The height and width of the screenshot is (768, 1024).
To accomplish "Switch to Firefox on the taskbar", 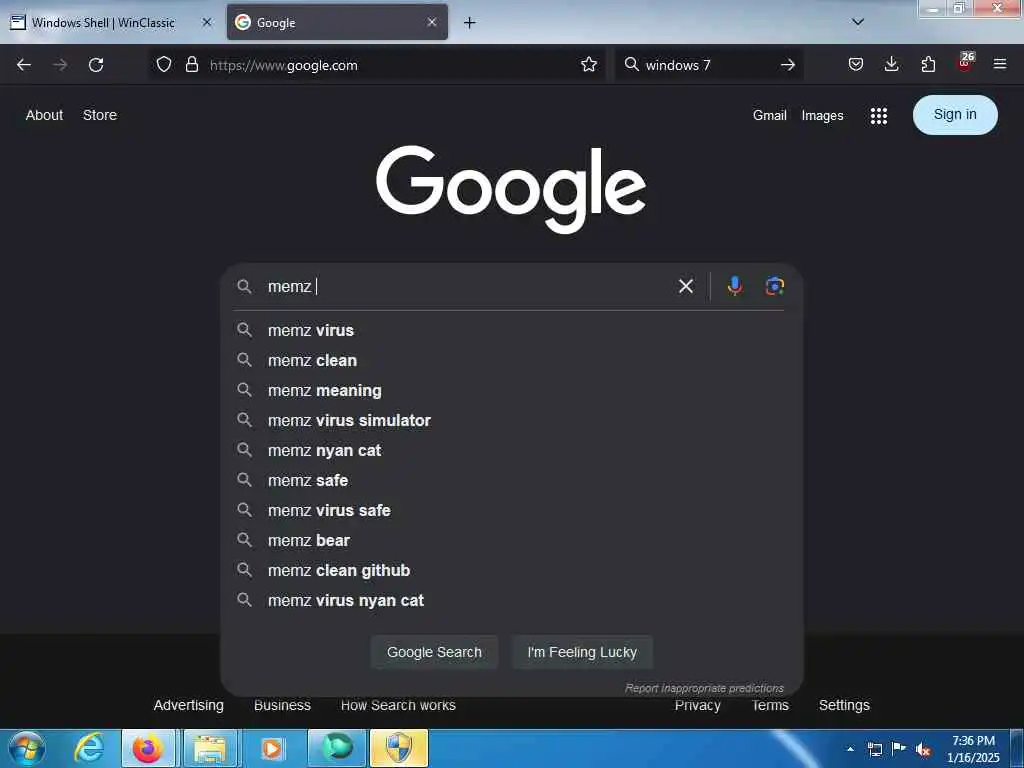I will (148, 748).
